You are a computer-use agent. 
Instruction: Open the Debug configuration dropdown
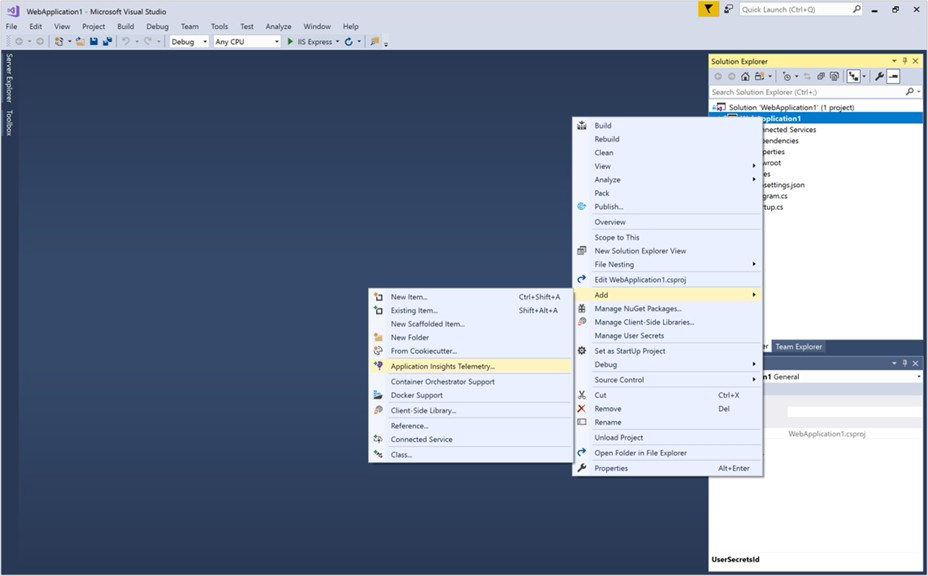pos(188,42)
